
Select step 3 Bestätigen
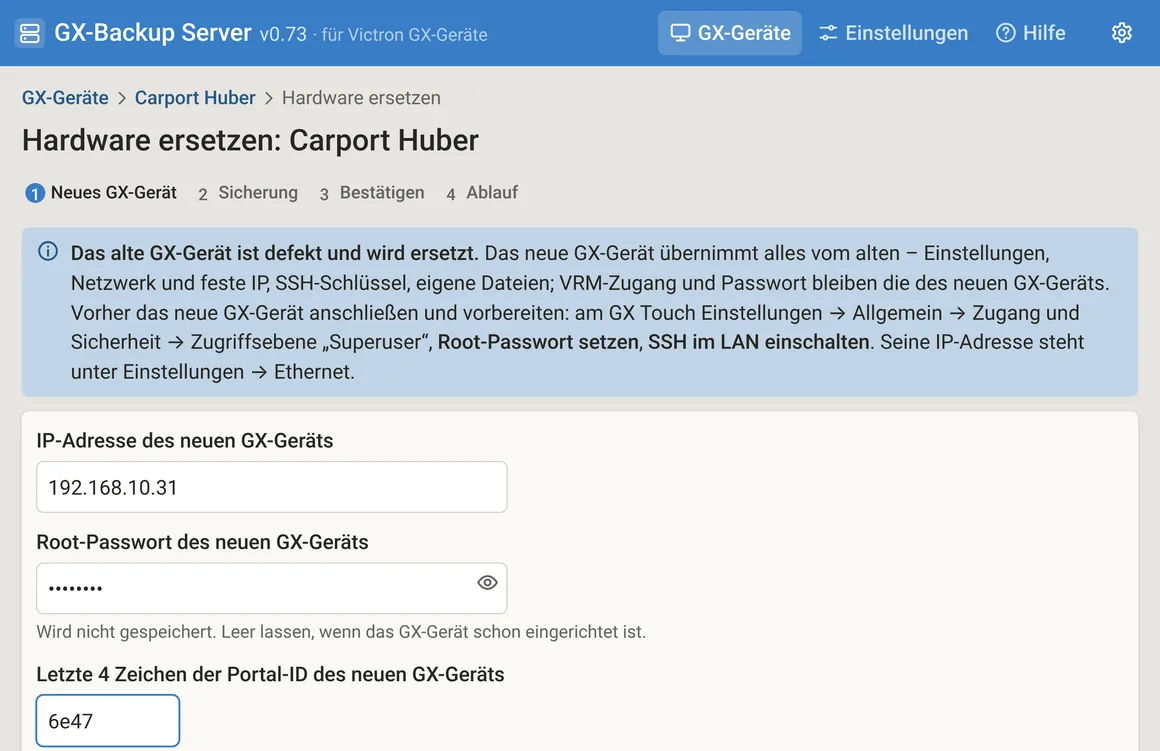click(371, 193)
